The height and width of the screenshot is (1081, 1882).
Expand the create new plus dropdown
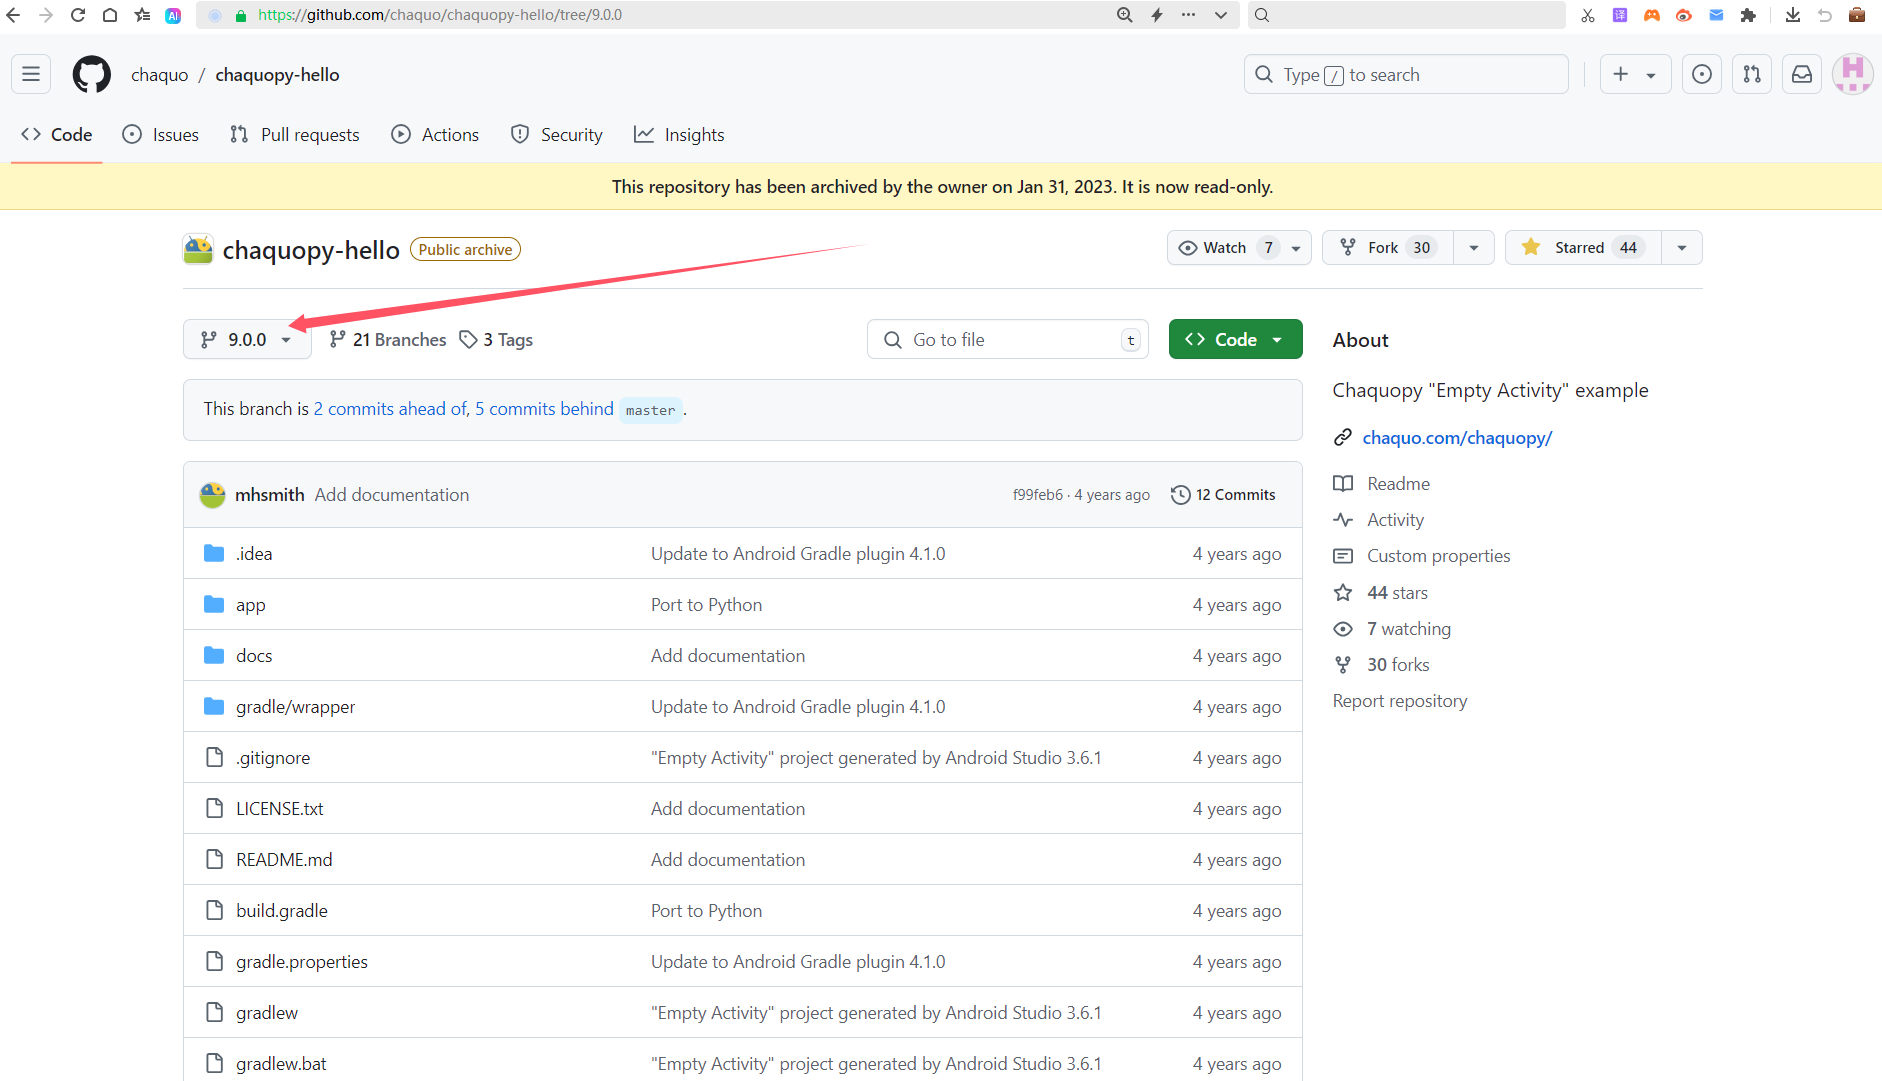(x=1635, y=73)
